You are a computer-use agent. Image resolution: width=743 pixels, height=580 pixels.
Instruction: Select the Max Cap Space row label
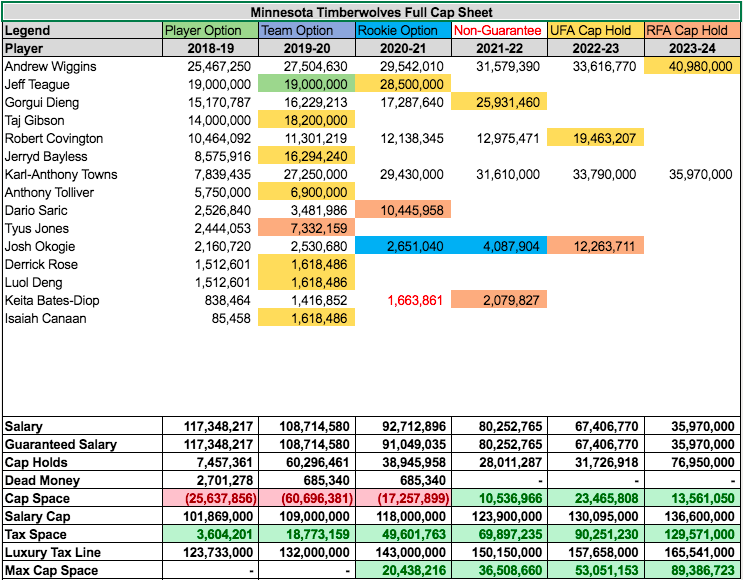coord(82,571)
